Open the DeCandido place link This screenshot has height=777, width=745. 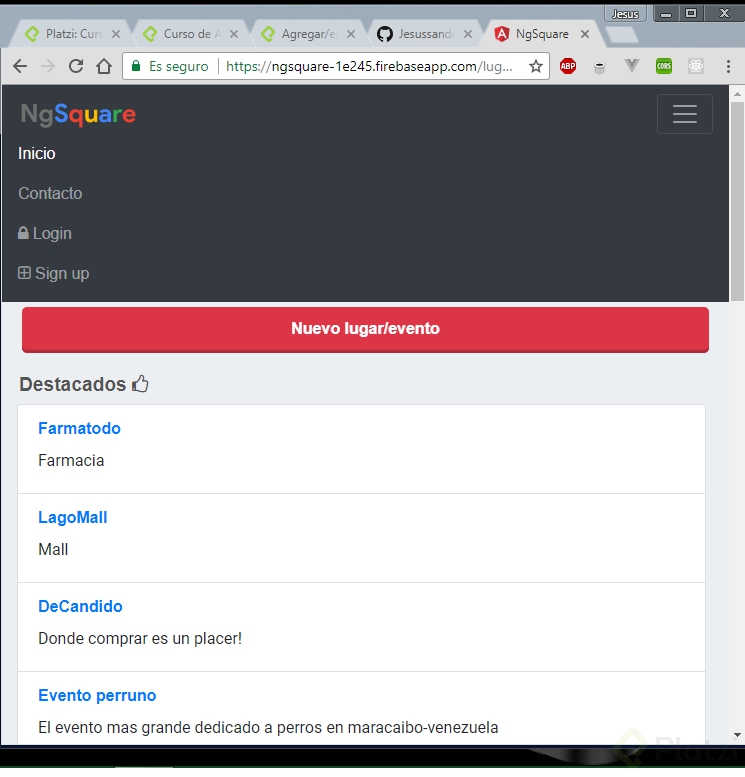(x=80, y=606)
